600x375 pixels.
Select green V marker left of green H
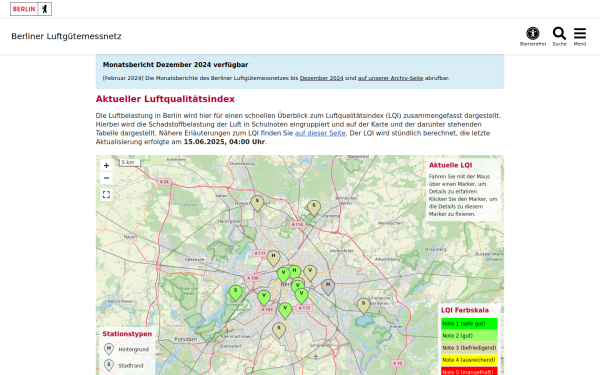click(x=284, y=275)
